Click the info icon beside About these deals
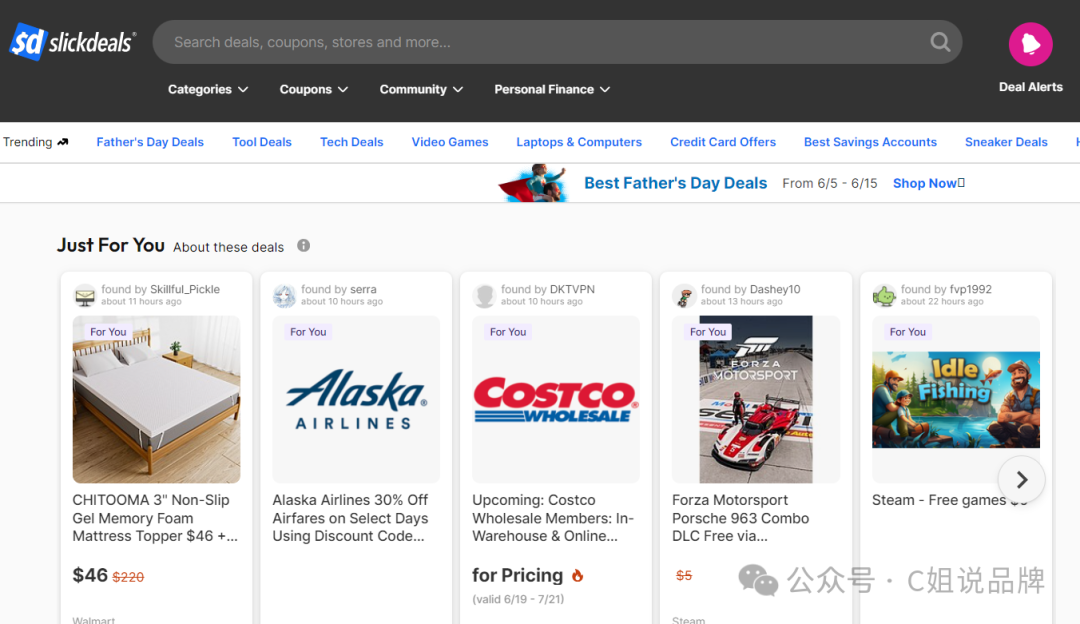 tap(304, 246)
